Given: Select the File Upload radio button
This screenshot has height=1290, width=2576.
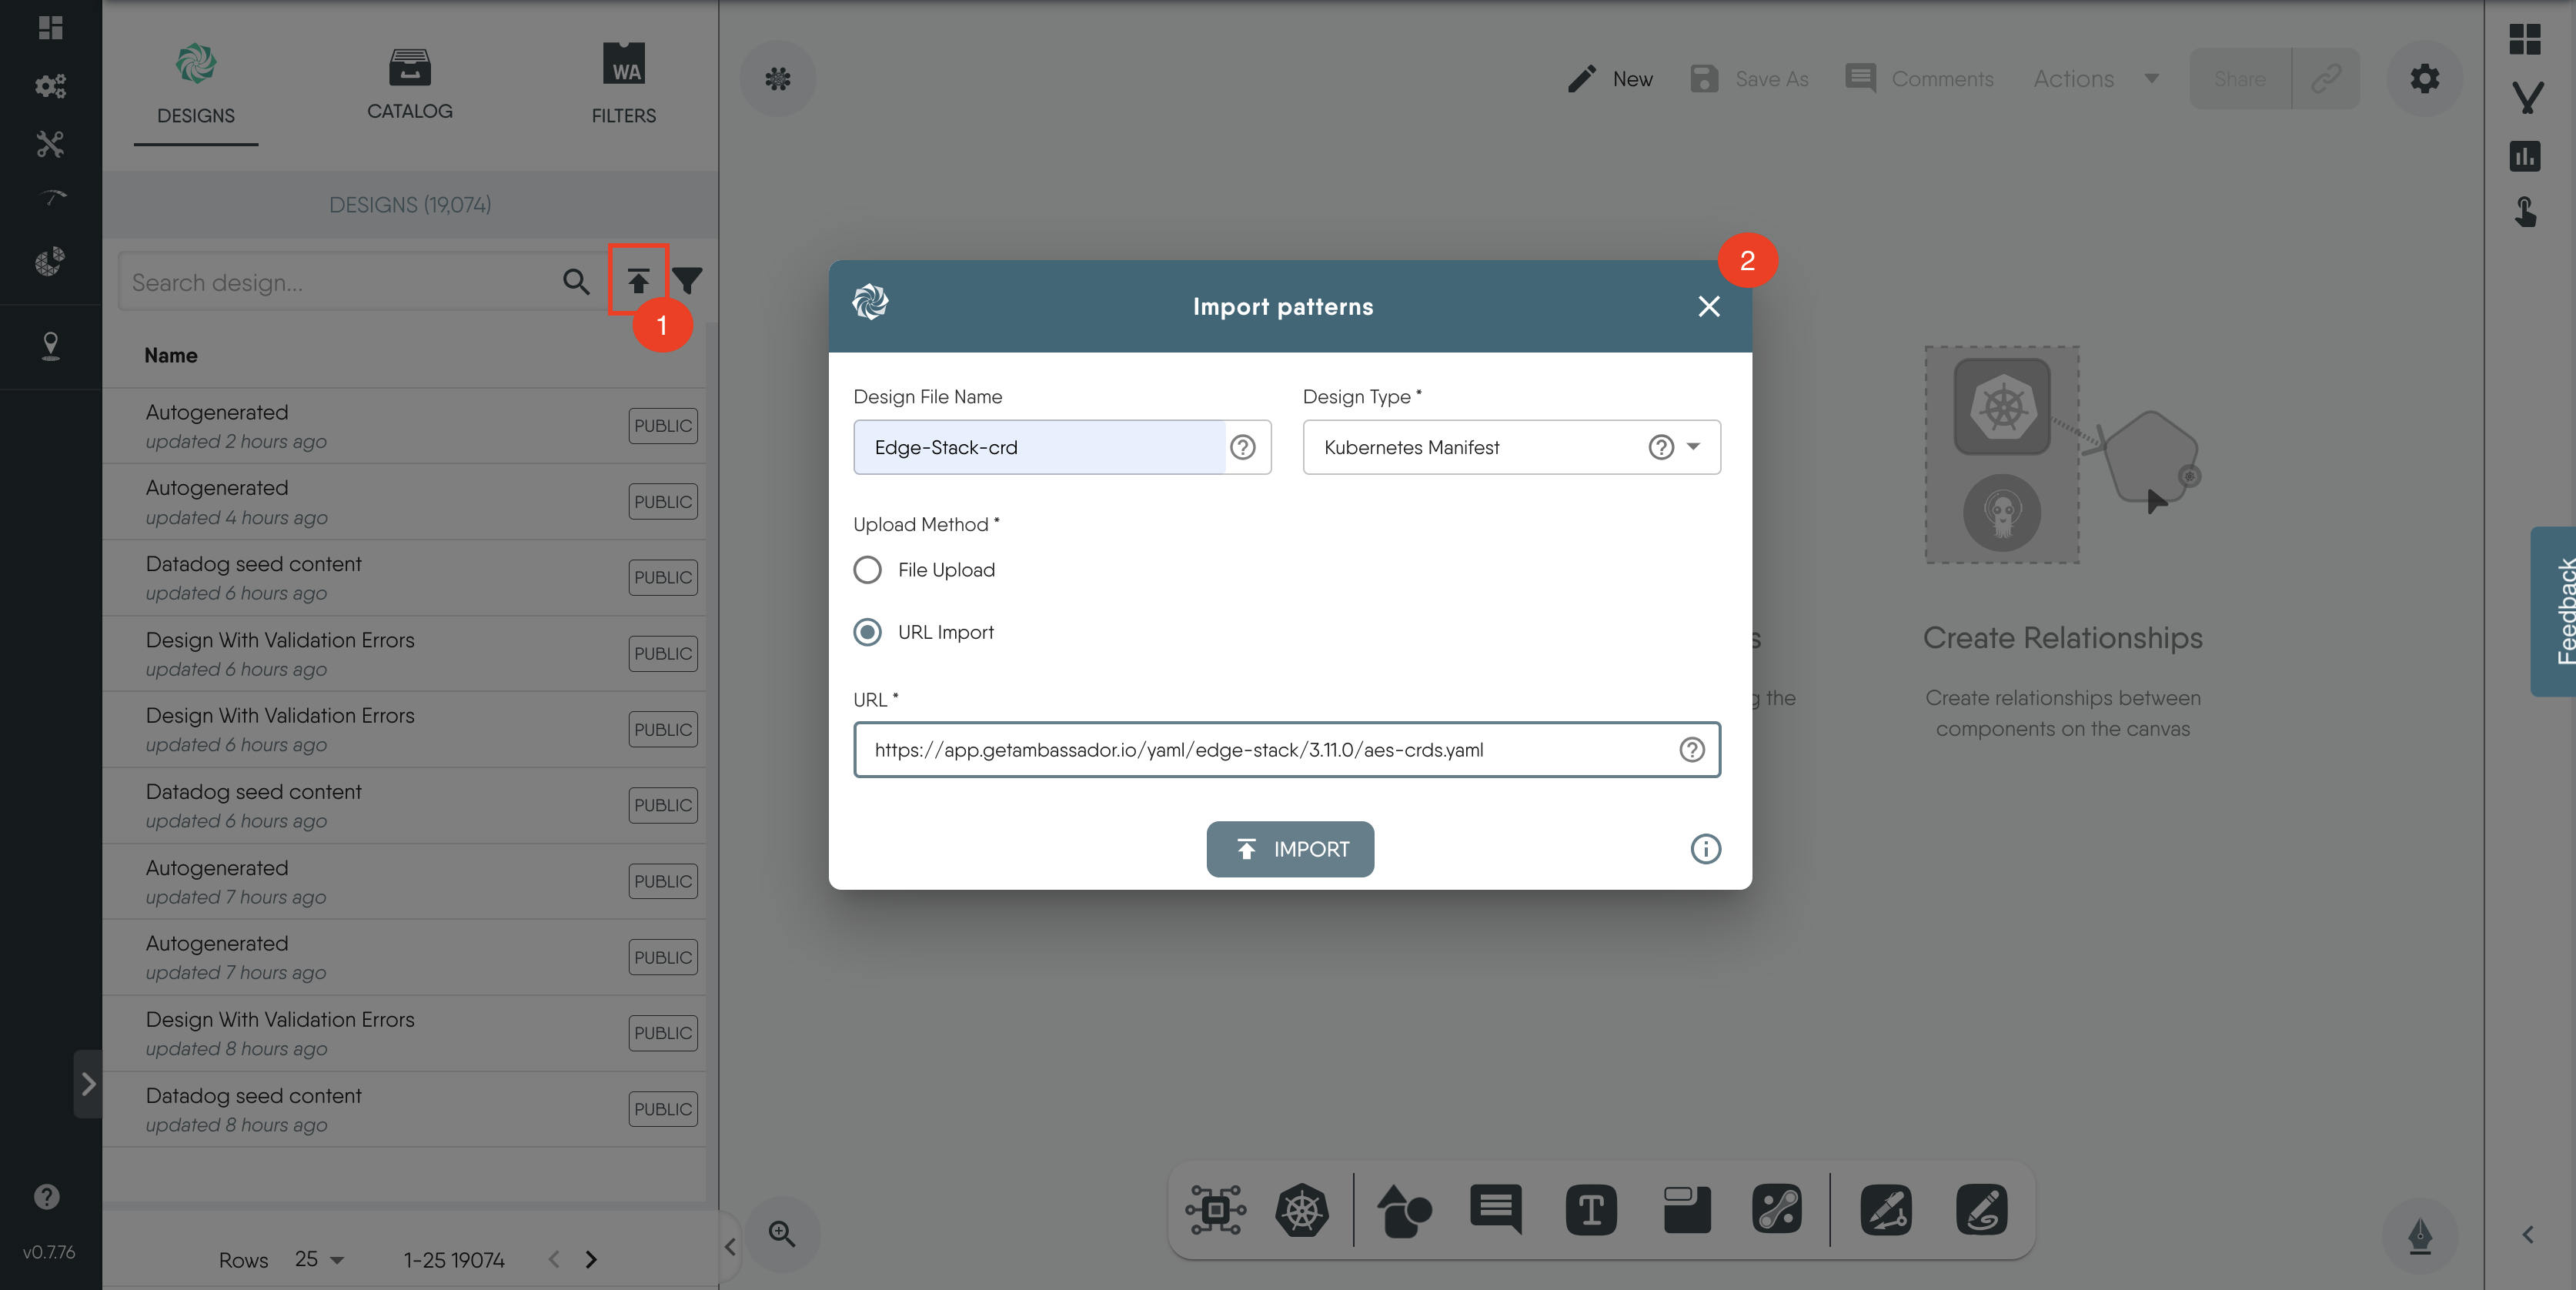Looking at the screenshot, I should tap(867, 570).
